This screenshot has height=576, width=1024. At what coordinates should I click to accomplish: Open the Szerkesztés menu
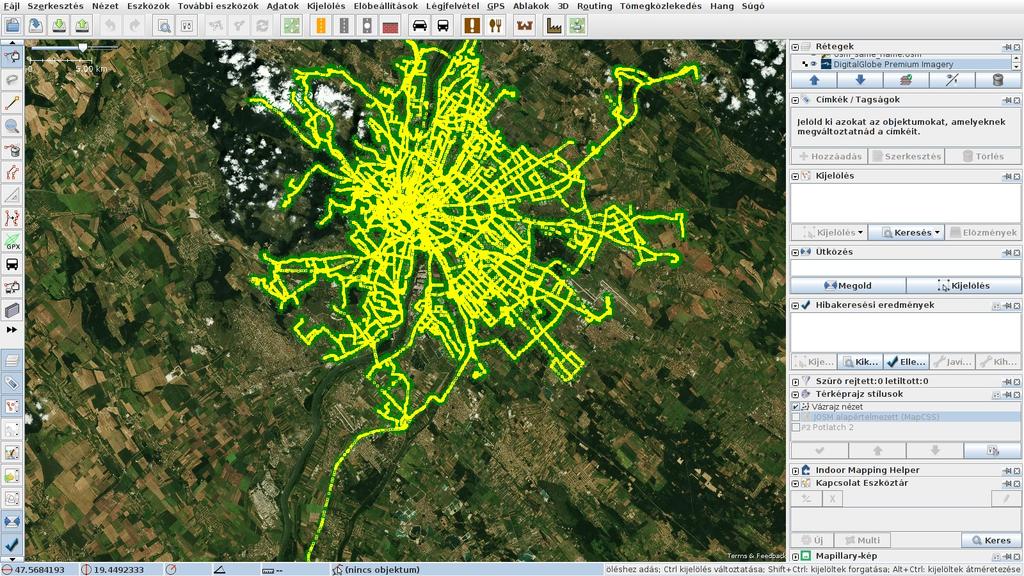(56, 6)
